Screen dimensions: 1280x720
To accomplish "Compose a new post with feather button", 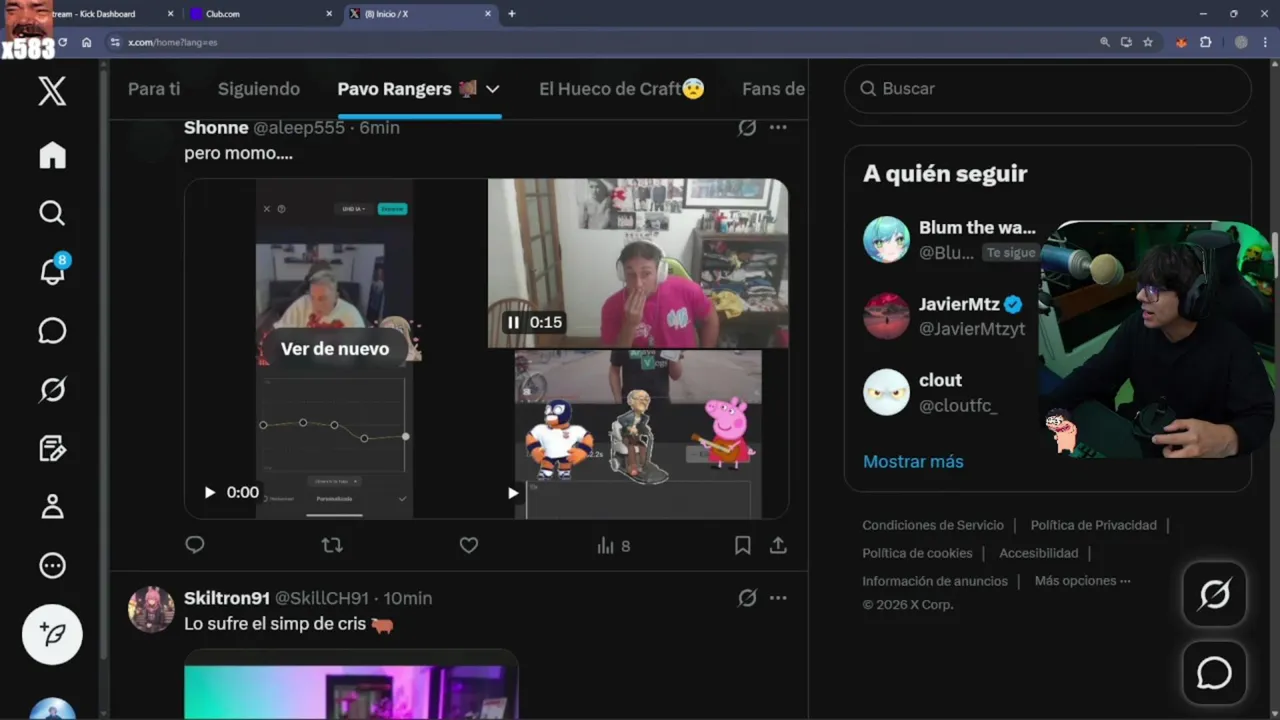I will pyautogui.click(x=52, y=634).
